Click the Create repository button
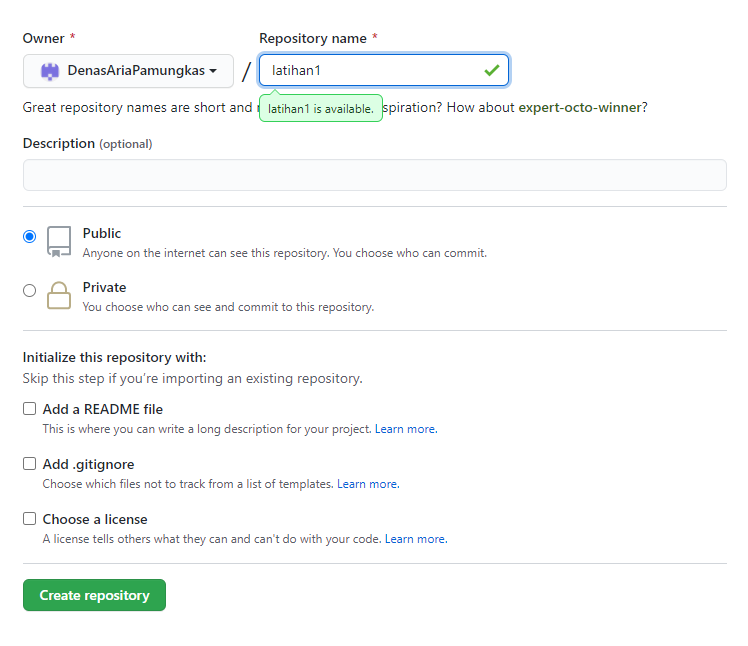Viewport: 748px width, 646px height. 94,595
